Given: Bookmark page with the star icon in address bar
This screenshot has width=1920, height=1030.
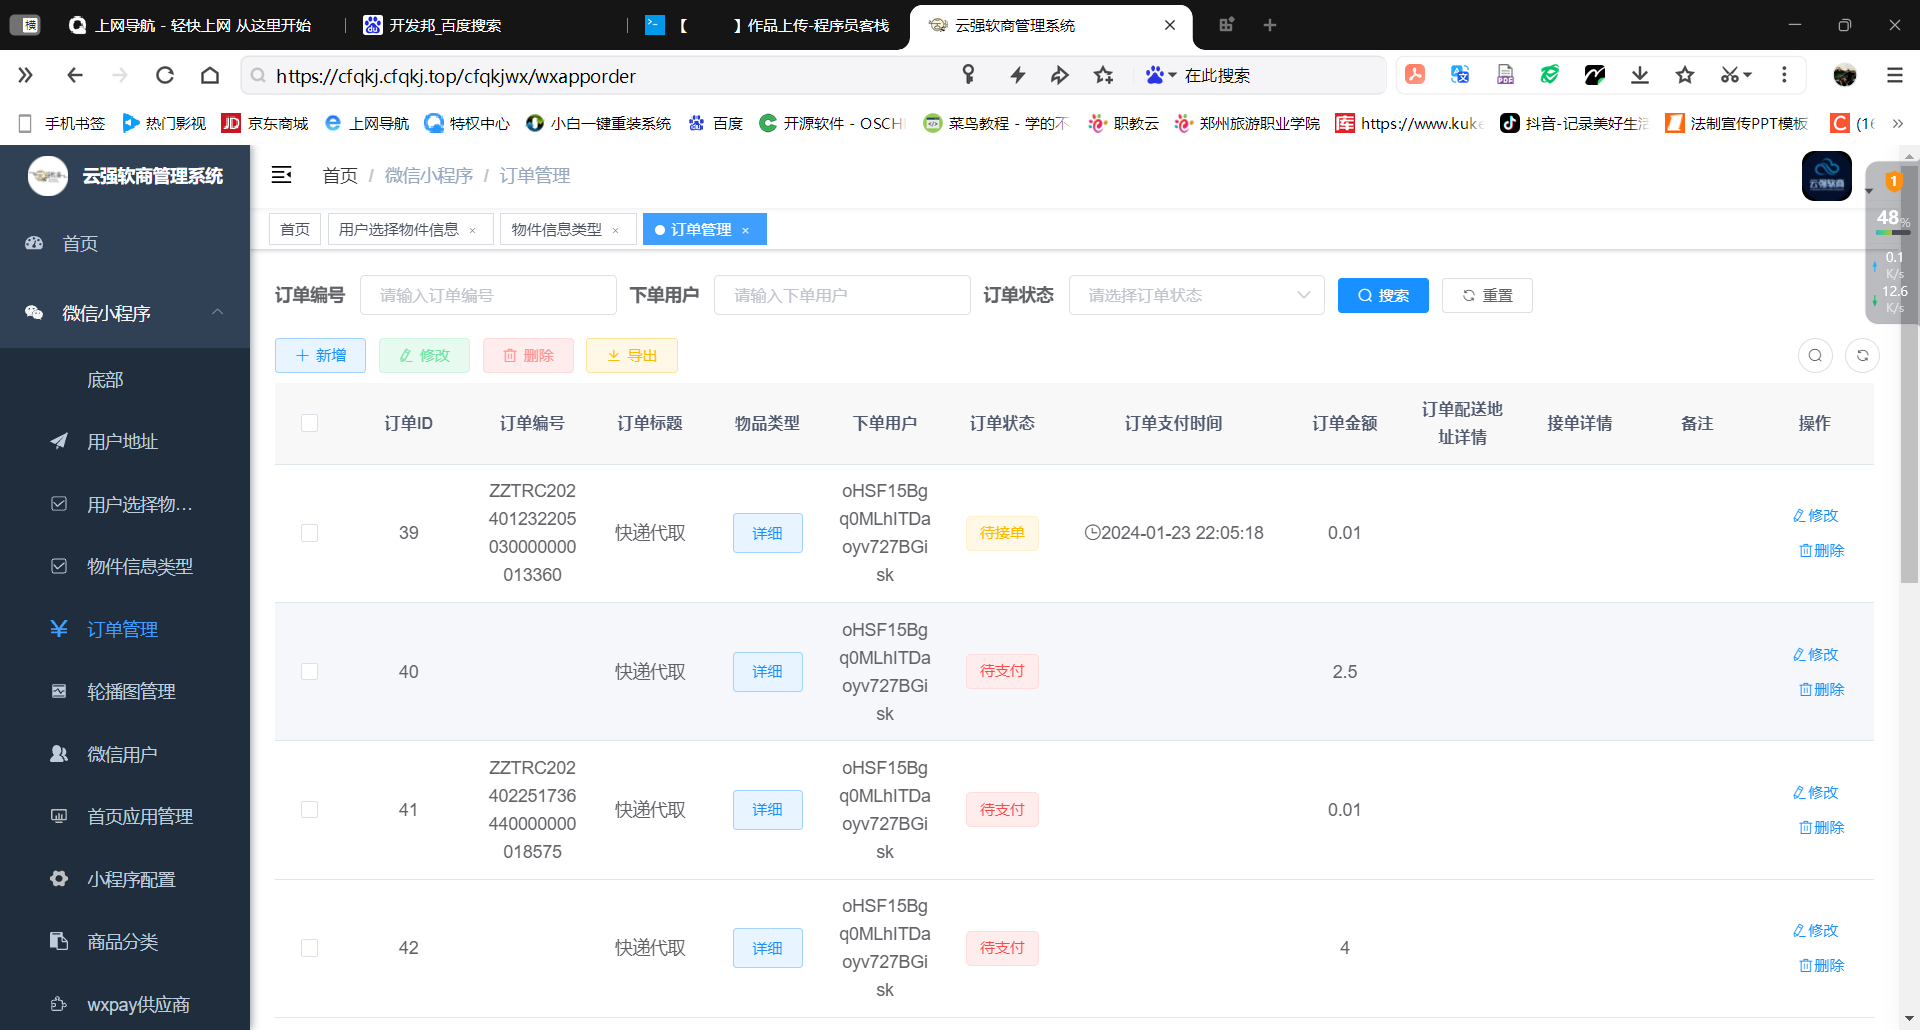Looking at the screenshot, I should click(1103, 75).
